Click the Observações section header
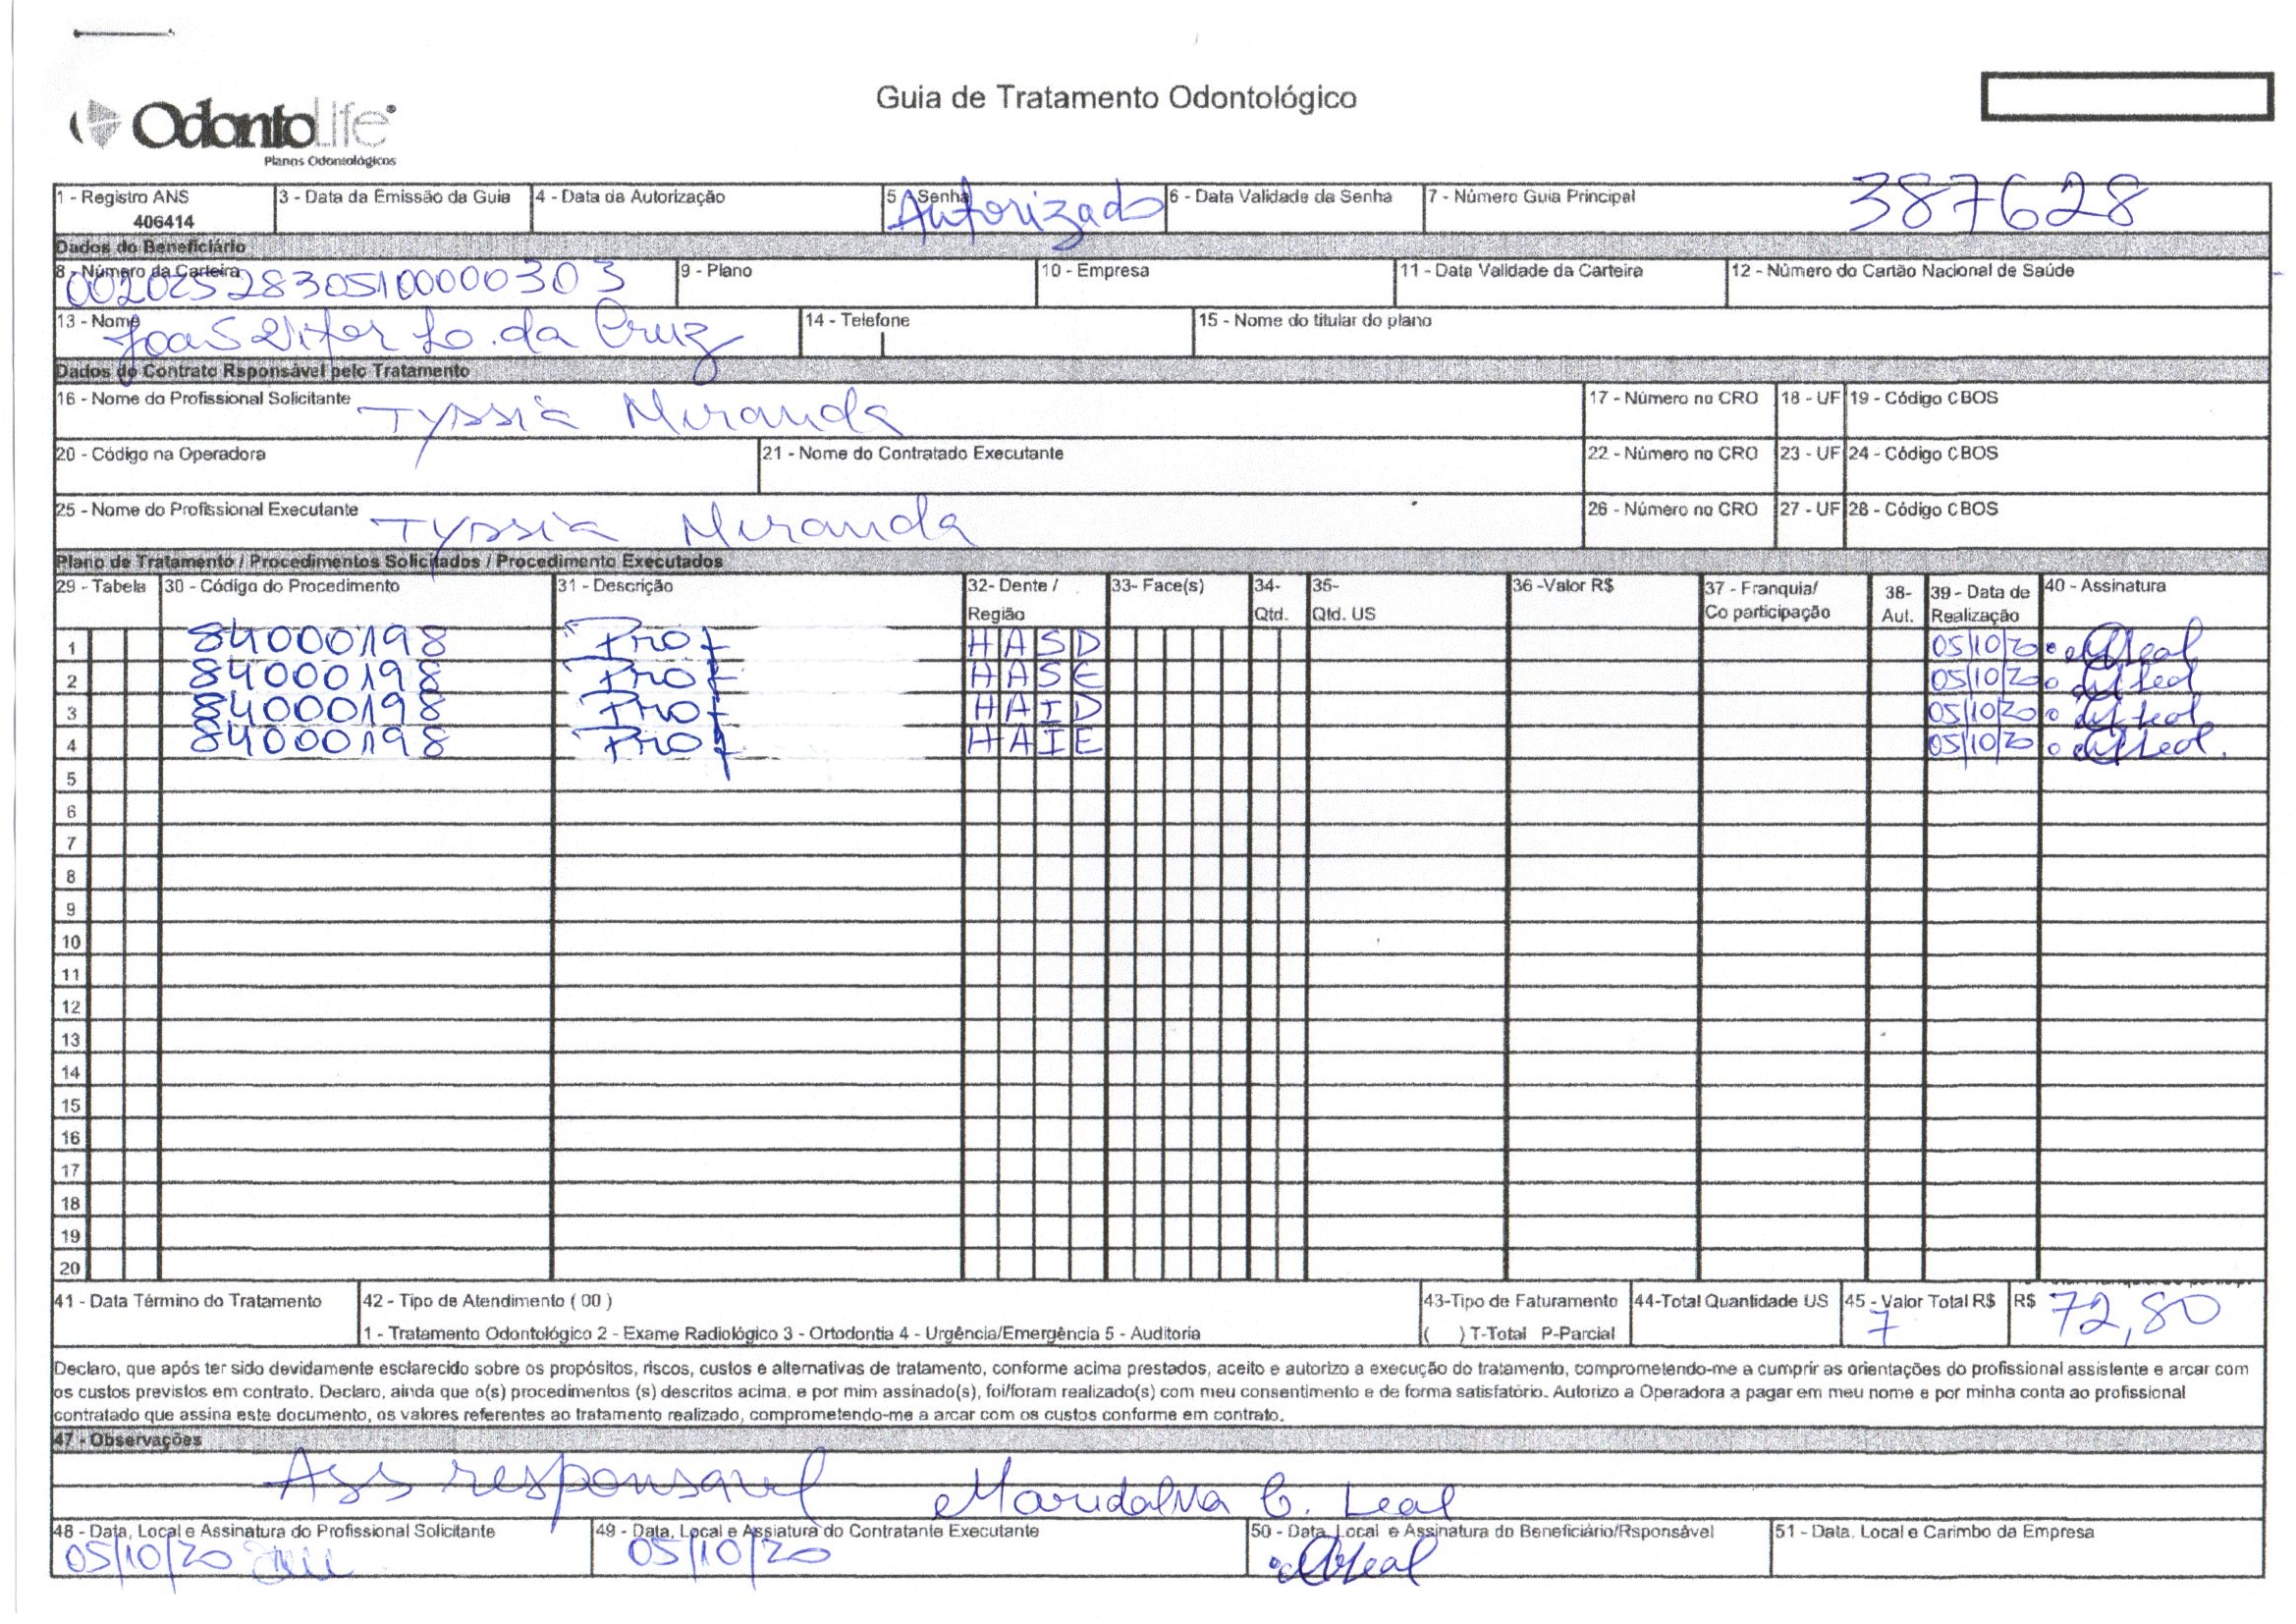The width and height of the screenshot is (2296, 1624). [130, 1439]
